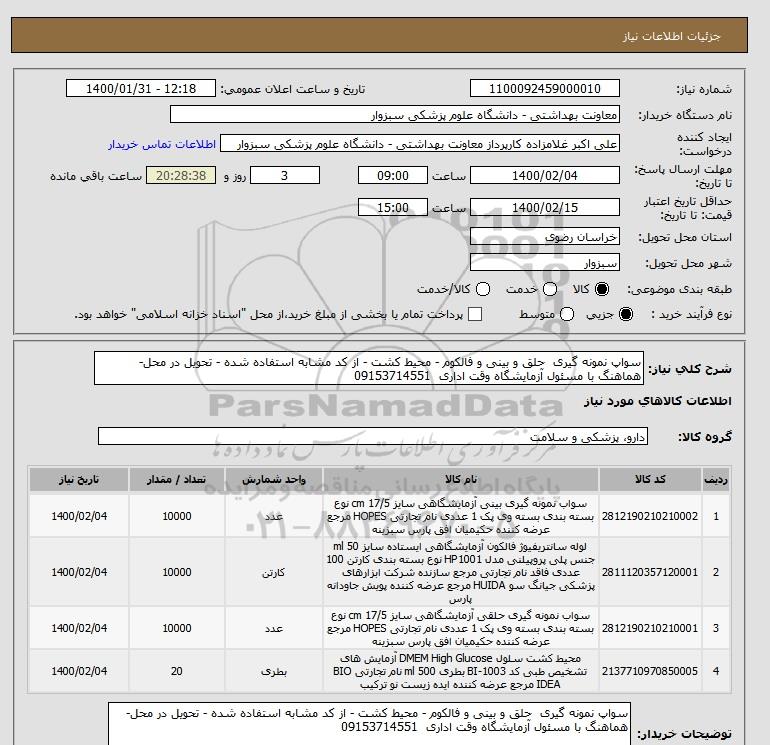Image resolution: width=770 pixels, height=745 pixels.
Task: Click the remaining time counter 20:28:38
Action: click(x=181, y=175)
